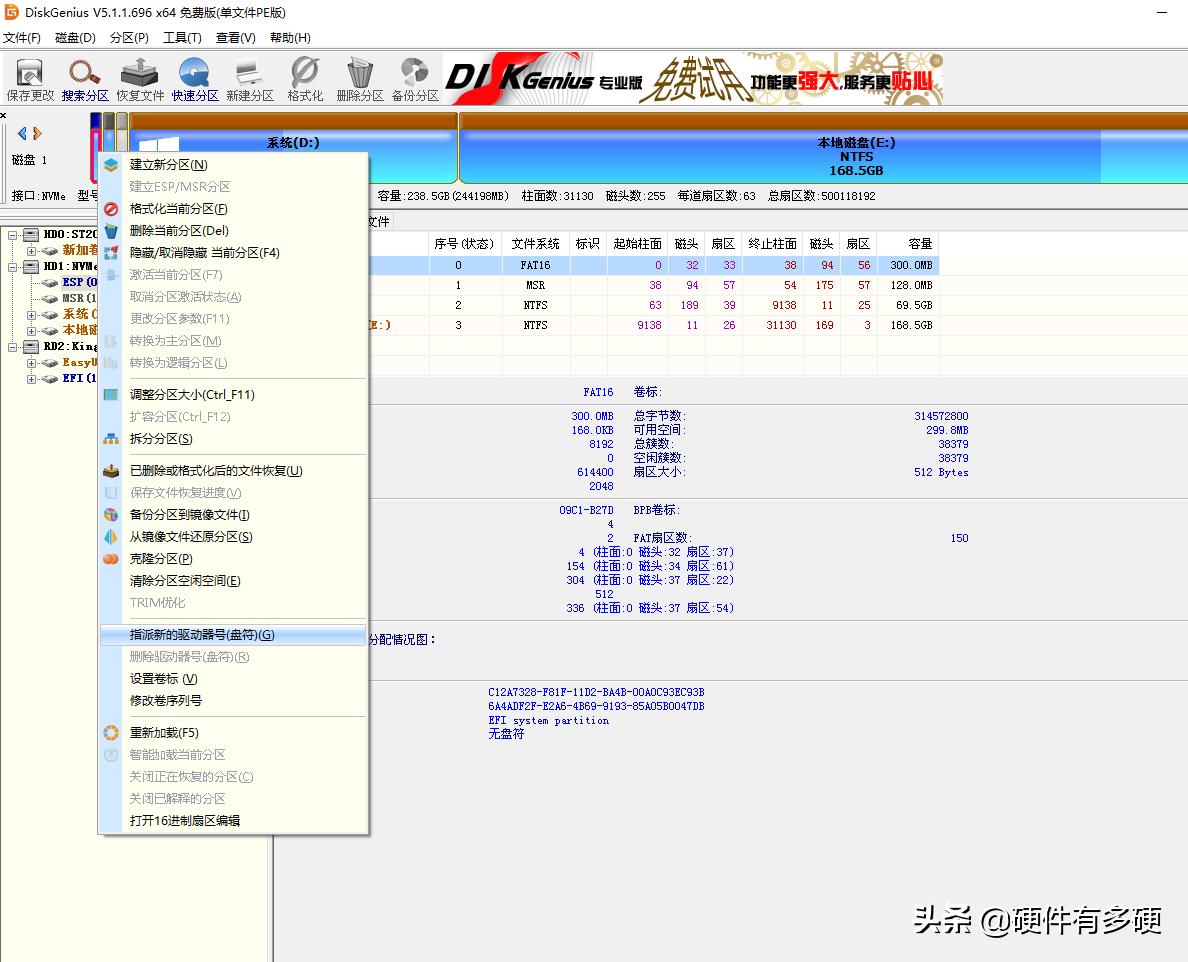Image resolution: width=1188 pixels, height=962 pixels.
Task: Select the 本地磁盘(E:) partition bar
Action: [856, 155]
